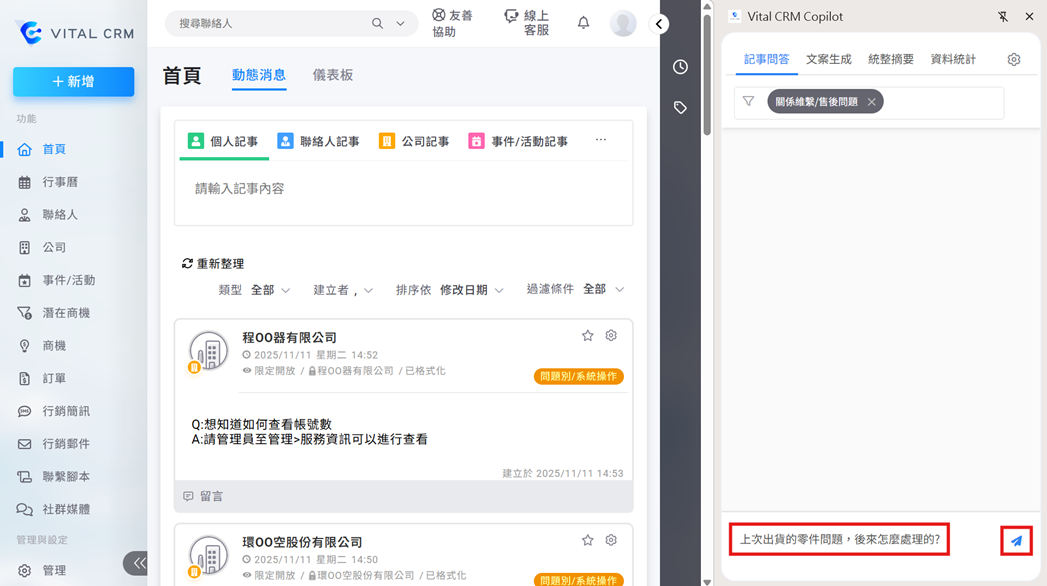Select the 文案生成 Copilot tab
This screenshot has width=1047, height=586.
point(828,60)
